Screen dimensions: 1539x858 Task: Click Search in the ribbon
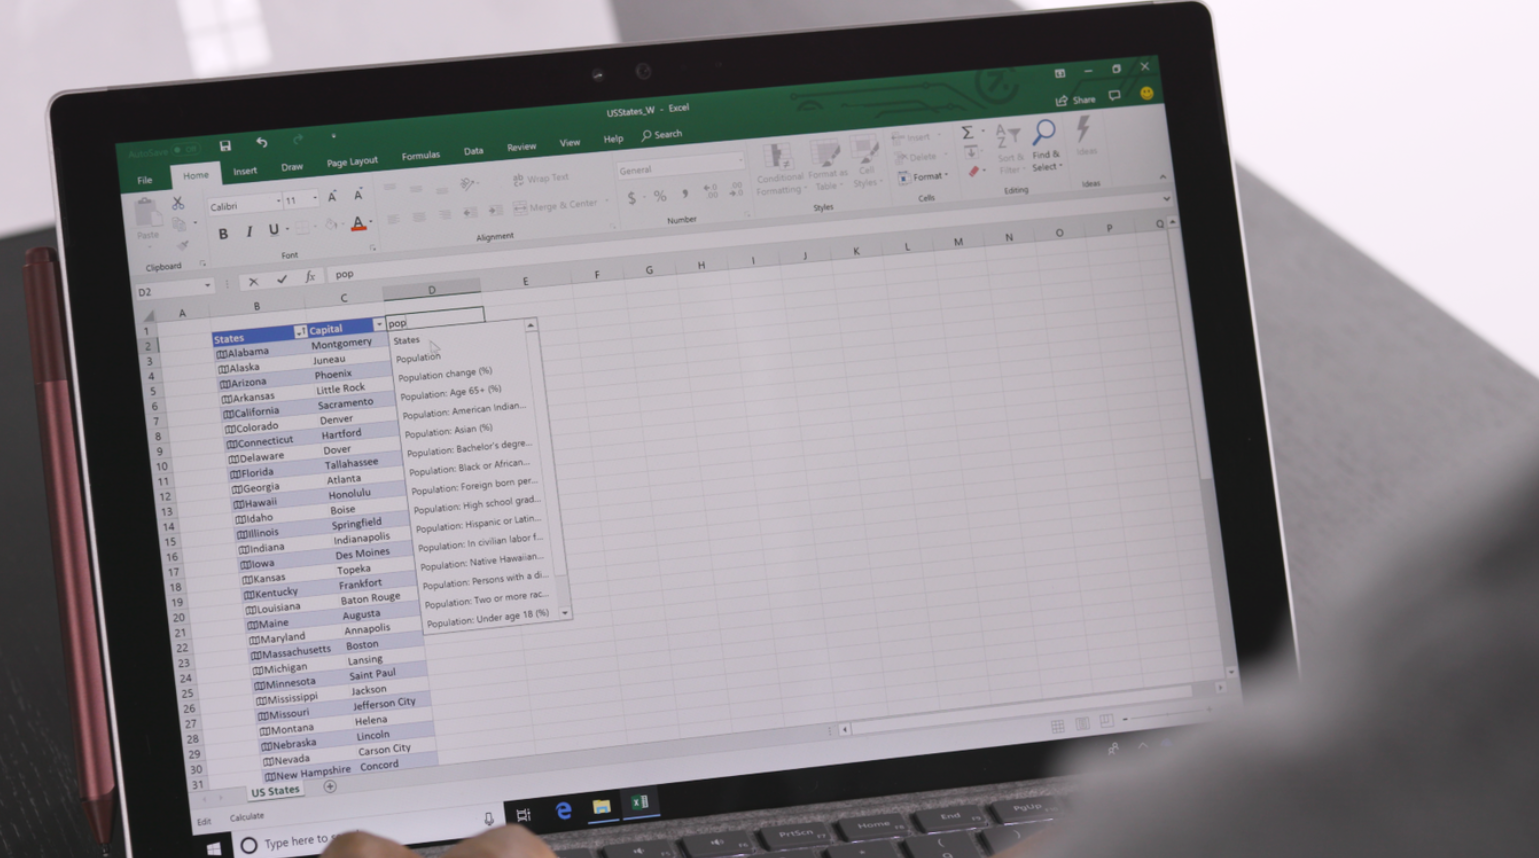pos(662,135)
